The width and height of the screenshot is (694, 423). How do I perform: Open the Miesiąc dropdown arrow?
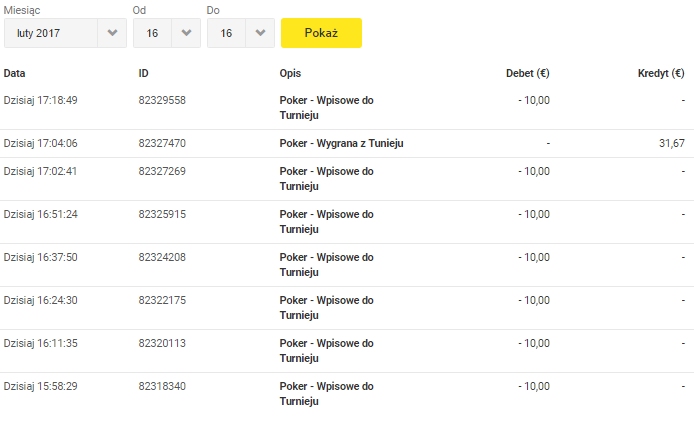[112, 33]
